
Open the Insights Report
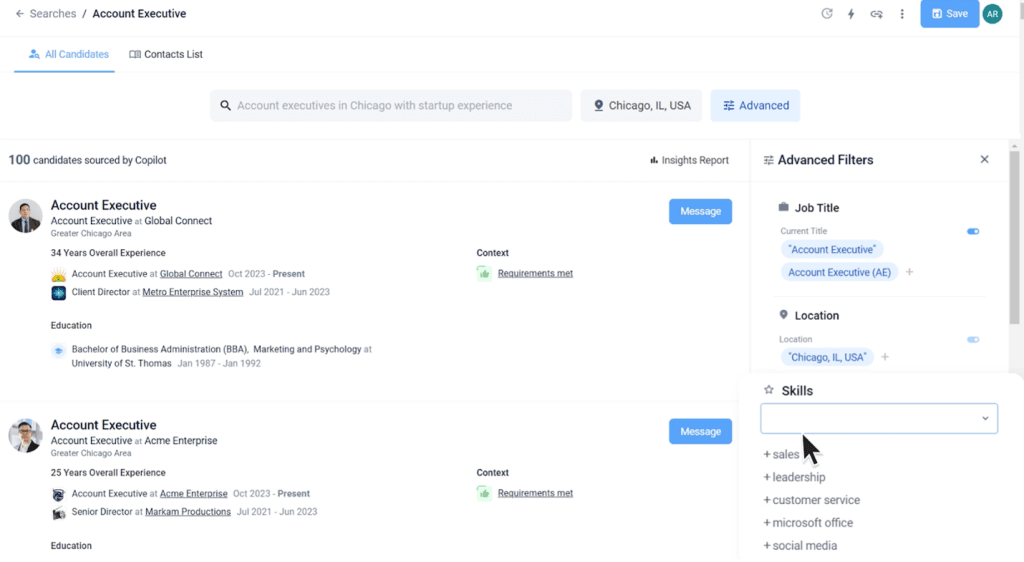pos(689,160)
